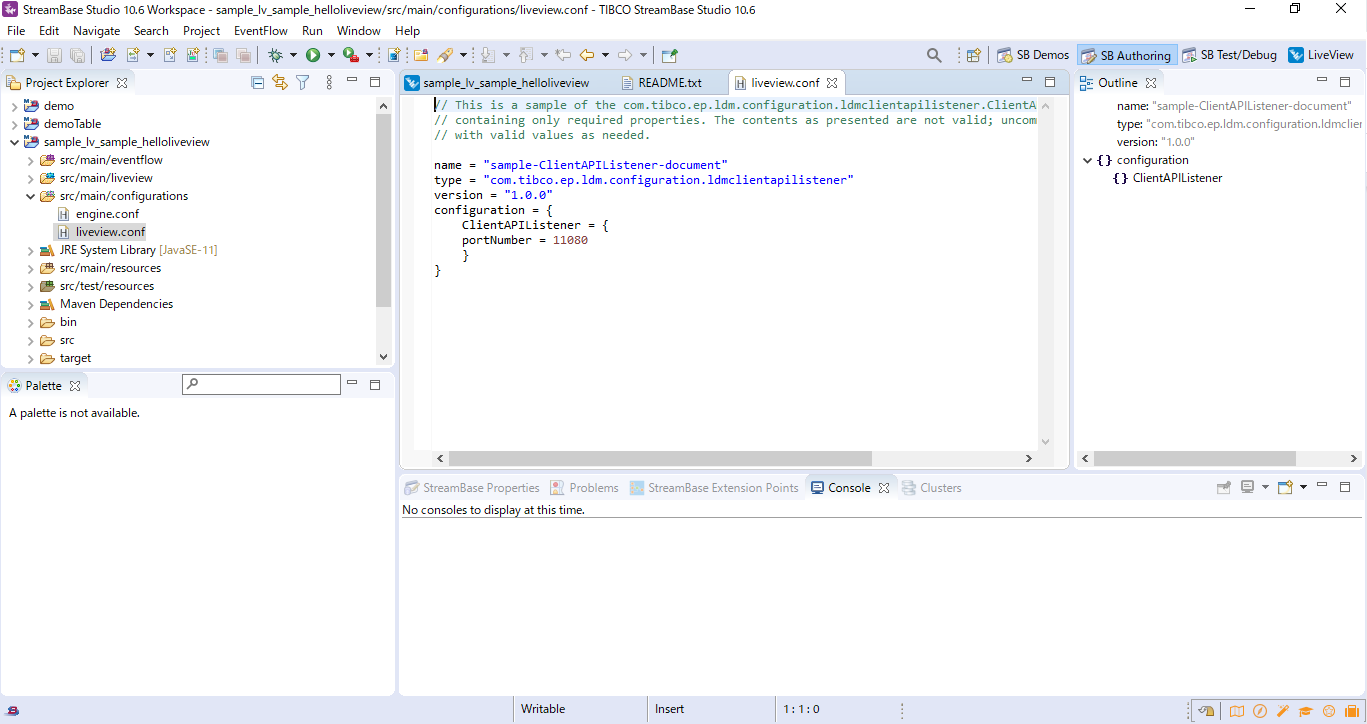This screenshot has width=1367, height=724.
Task: Collapse the src/main/configurations folder
Action: point(30,196)
